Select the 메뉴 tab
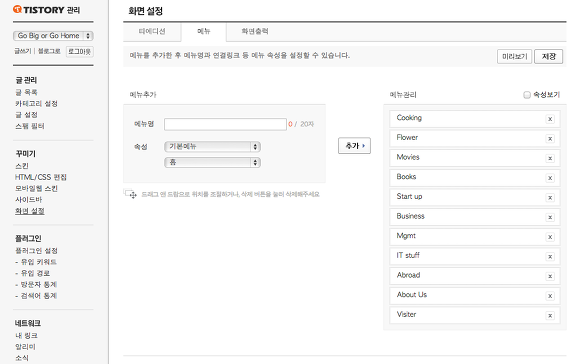This screenshot has width=580, height=364. pyautogui.click(x=203, y=31)
